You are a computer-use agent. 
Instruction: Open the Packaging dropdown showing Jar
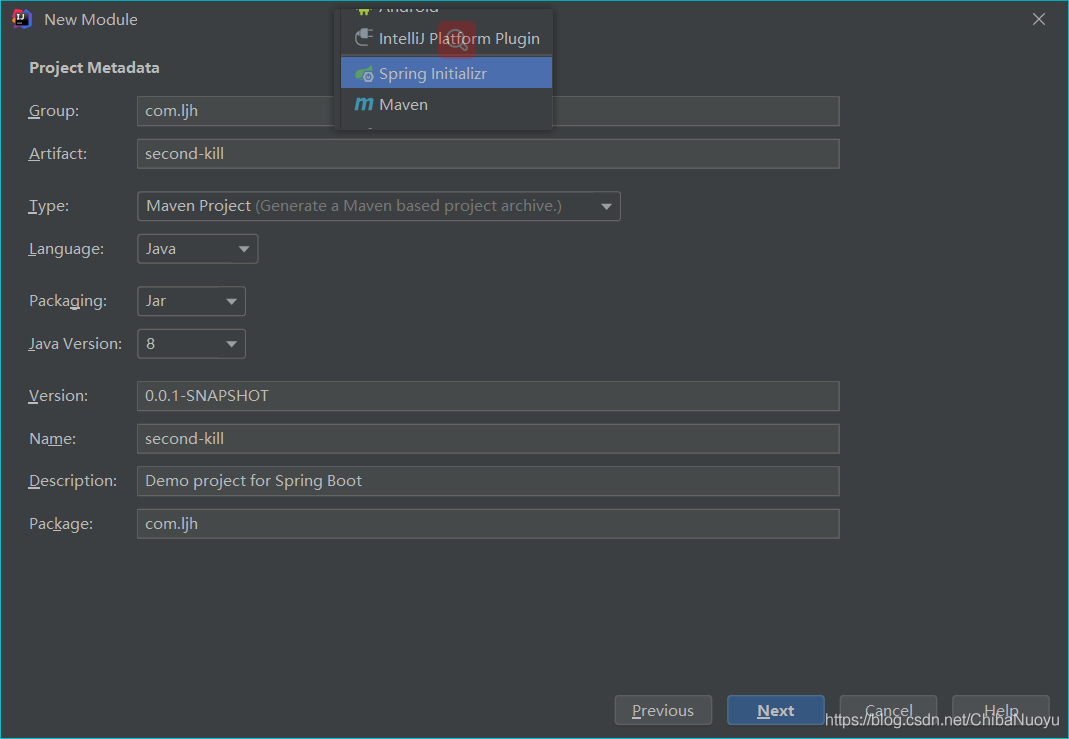[x=192, y=301]
